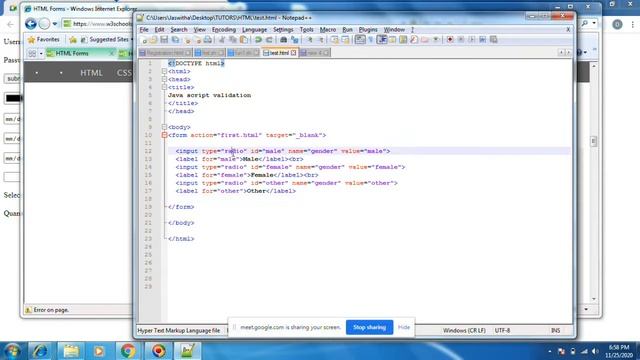640x360 pixels.
Task: Open the Function List panel icon
Action: point(413,40)
